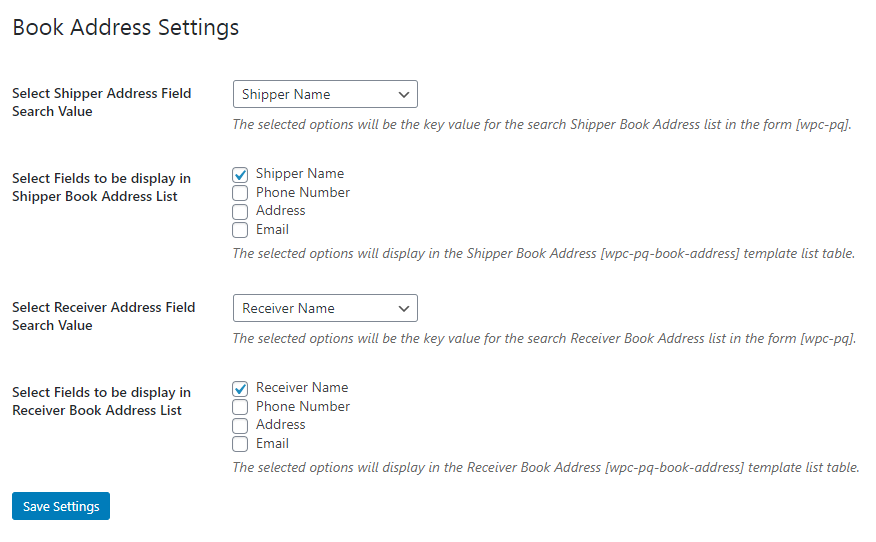Click the Receiver Book Address List fields label
Image resolution: width=876 pixels, height=542 pixels.
(101, 401)
